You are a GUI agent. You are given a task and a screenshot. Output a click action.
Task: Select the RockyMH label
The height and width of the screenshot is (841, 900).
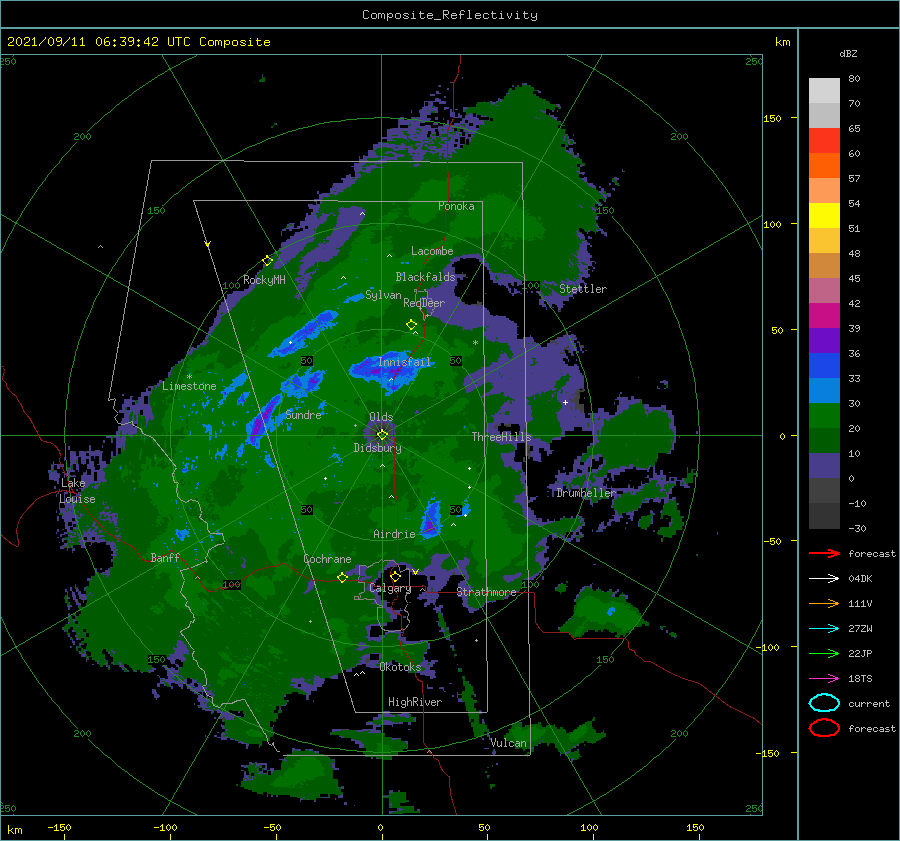[x=264, y=280]
